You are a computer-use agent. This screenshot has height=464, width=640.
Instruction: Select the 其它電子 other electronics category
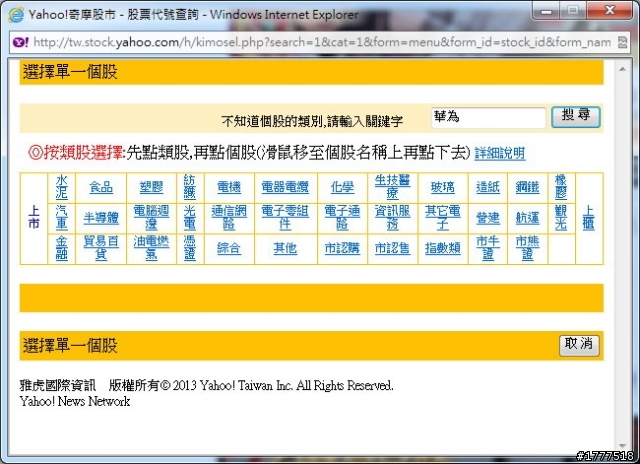pyautogui.click(x=442, y=218)
